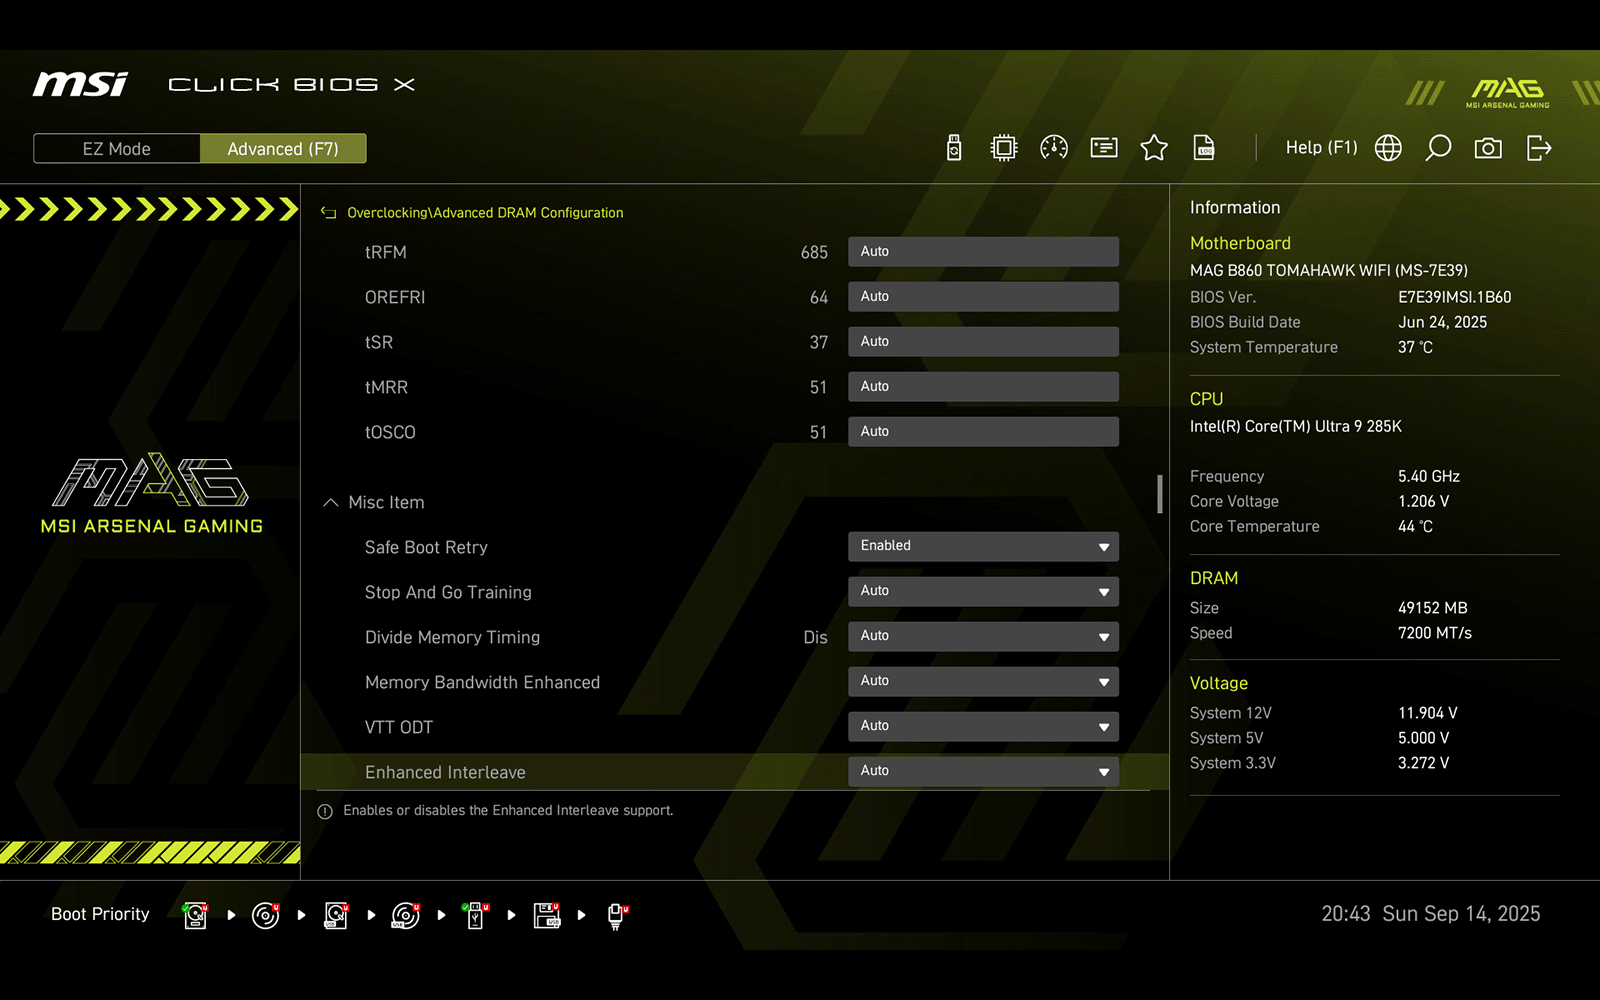
Task: Click the Boot Priority label
Action: tap(100, 914)
